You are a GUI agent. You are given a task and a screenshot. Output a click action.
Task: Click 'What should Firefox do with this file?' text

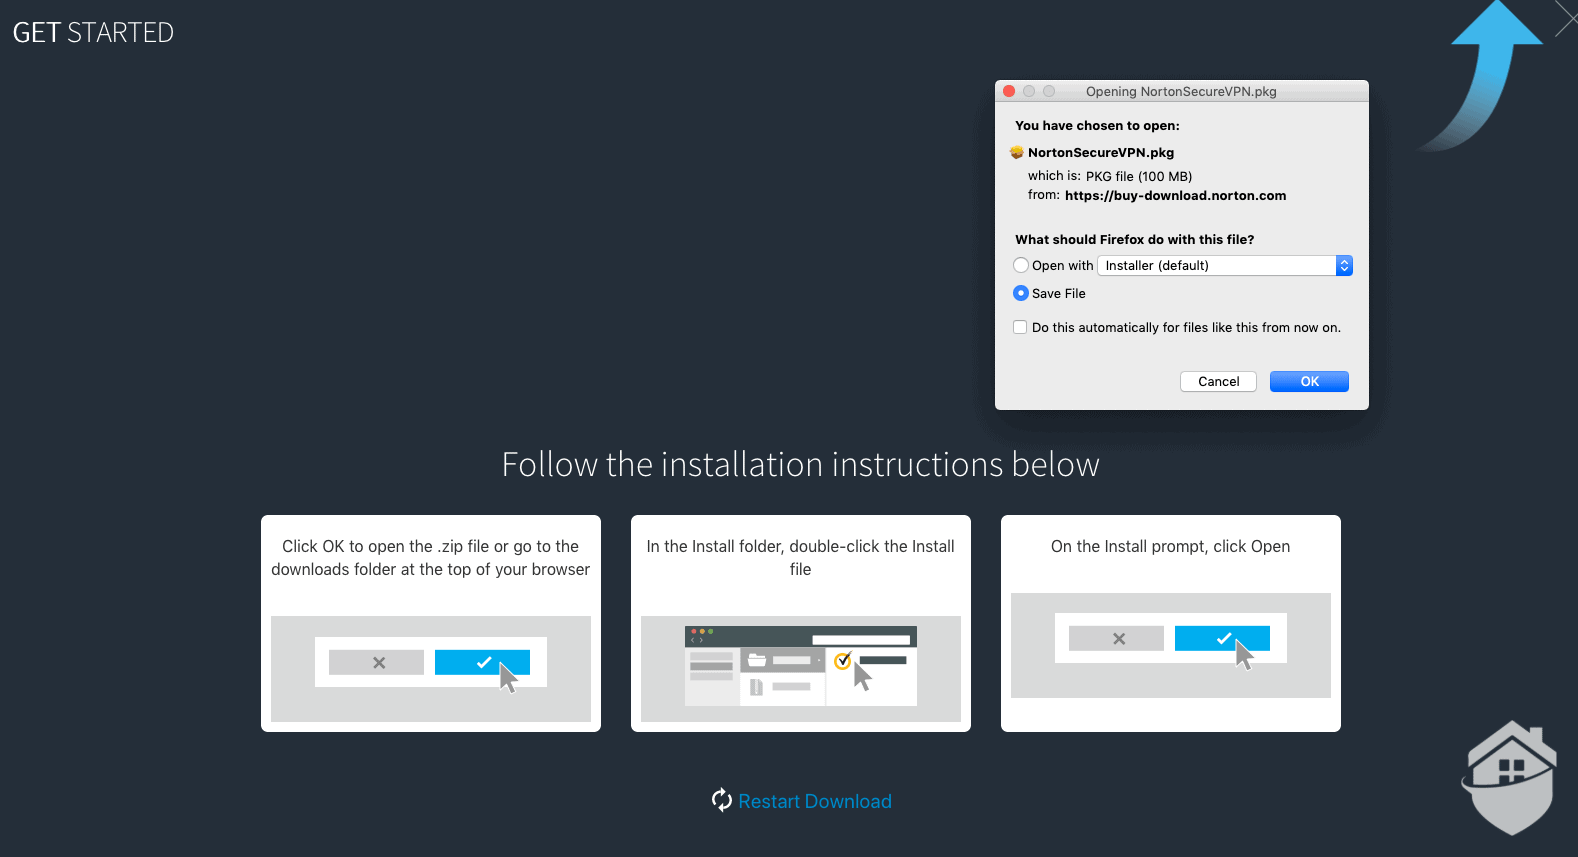(1135, 239)
